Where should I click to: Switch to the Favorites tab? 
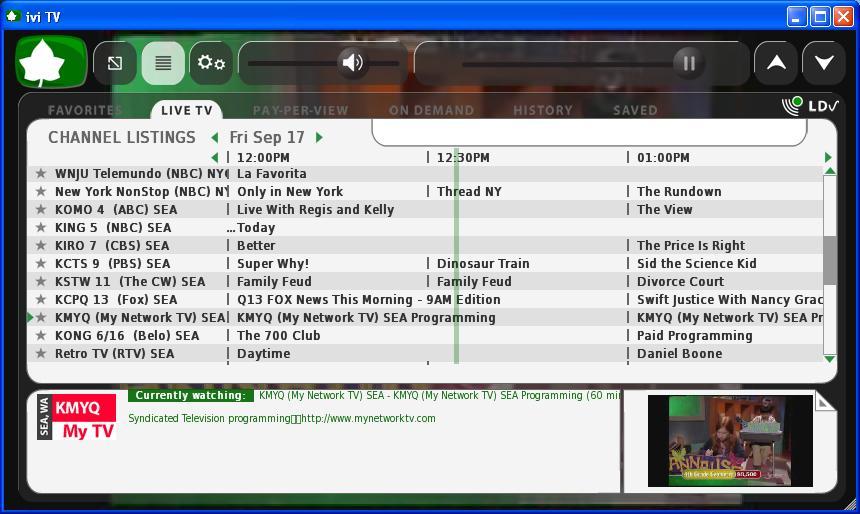(85, 110)
